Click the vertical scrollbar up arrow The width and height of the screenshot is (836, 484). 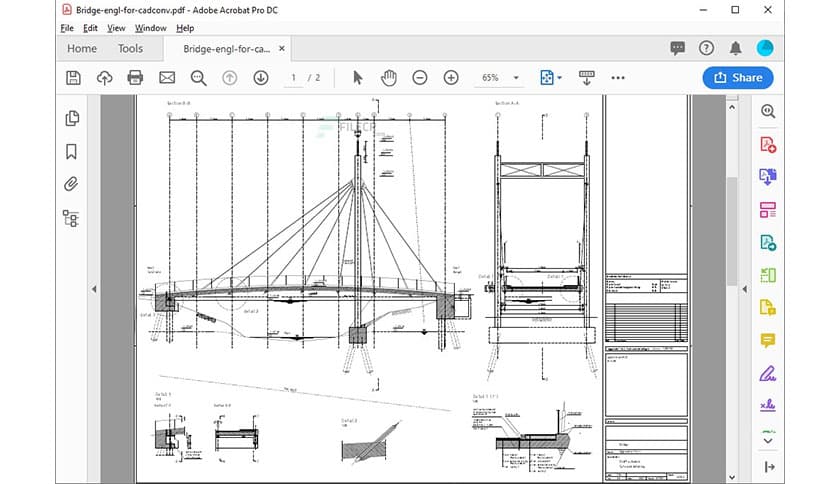(x=732, y=107)
